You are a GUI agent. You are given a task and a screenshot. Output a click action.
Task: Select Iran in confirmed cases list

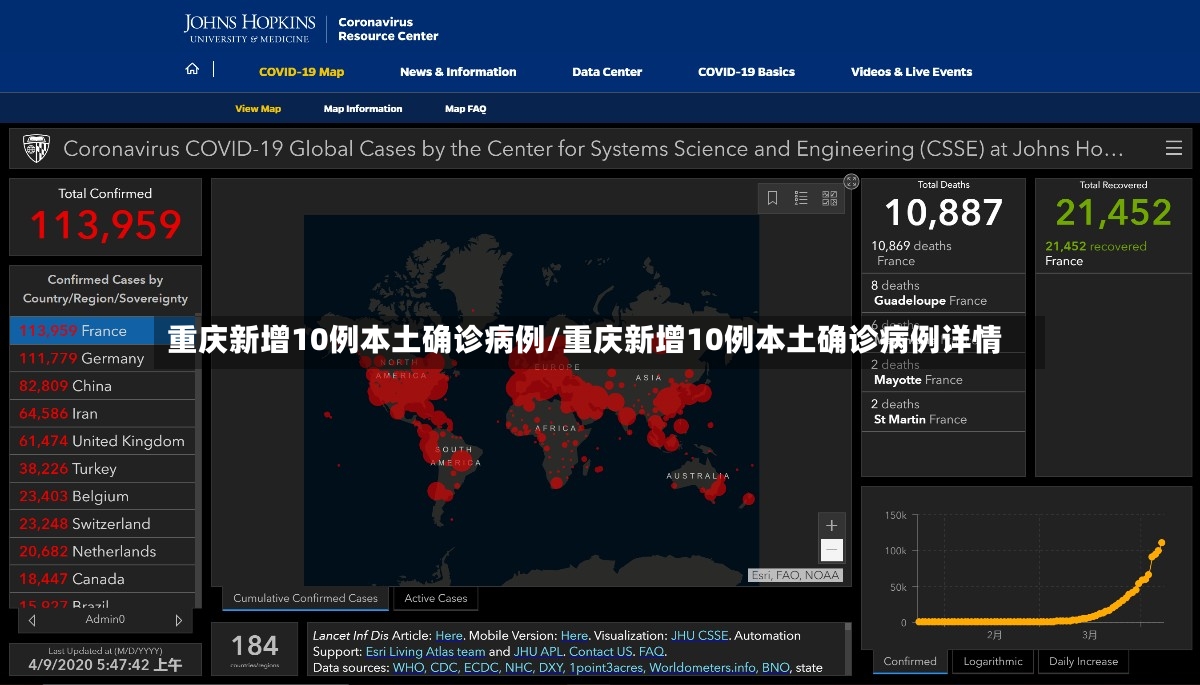(102, 413)
